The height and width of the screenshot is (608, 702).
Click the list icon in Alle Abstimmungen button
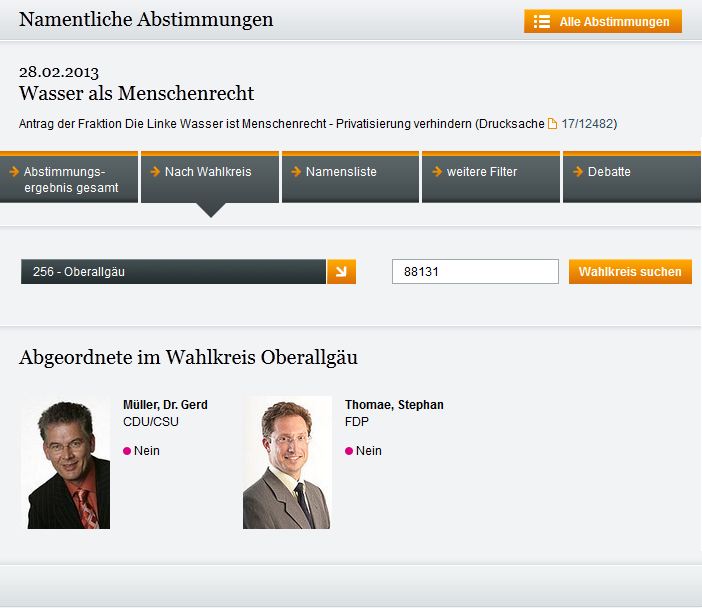click(541, 21)
